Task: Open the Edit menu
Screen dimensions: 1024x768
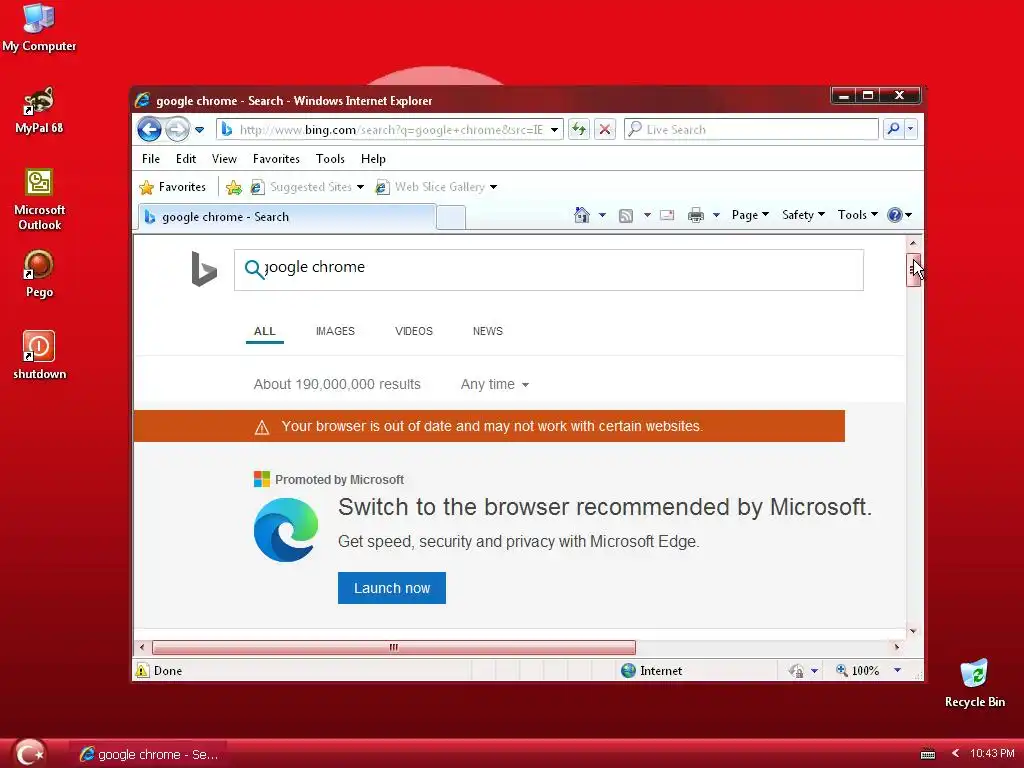Action: (x=185, y=159)
